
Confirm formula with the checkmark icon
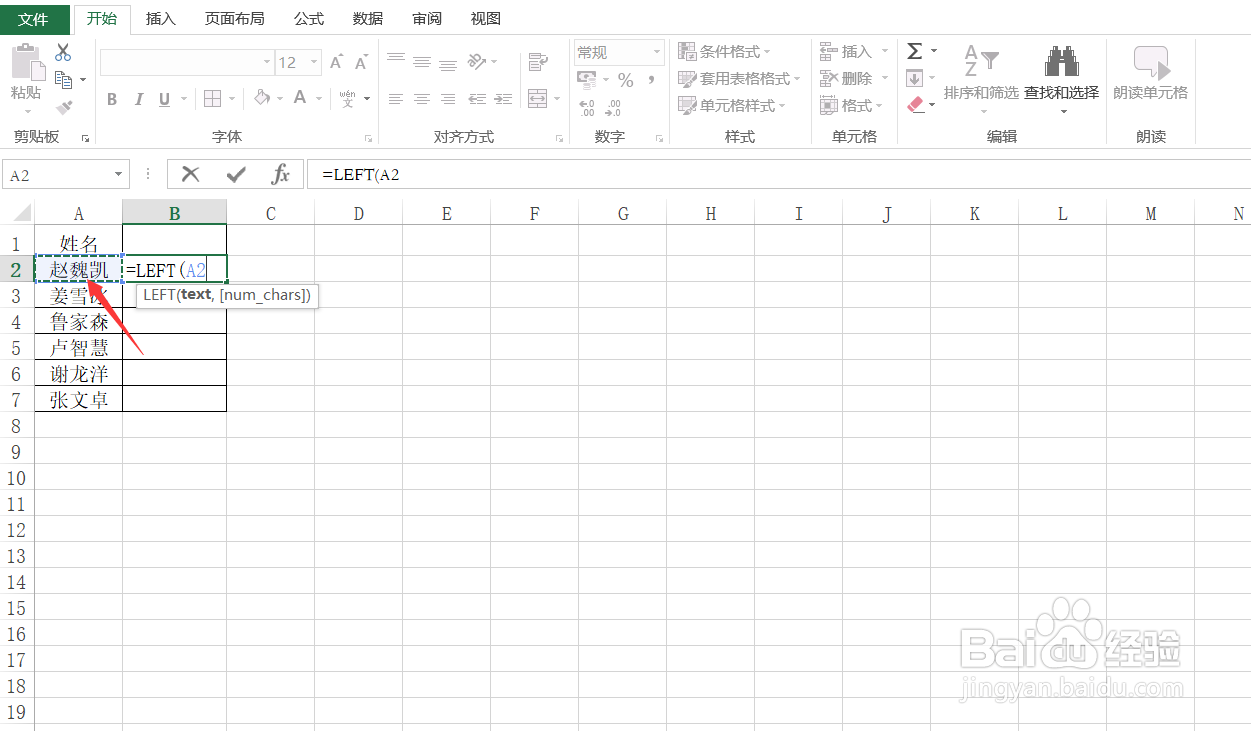[234, 173]
